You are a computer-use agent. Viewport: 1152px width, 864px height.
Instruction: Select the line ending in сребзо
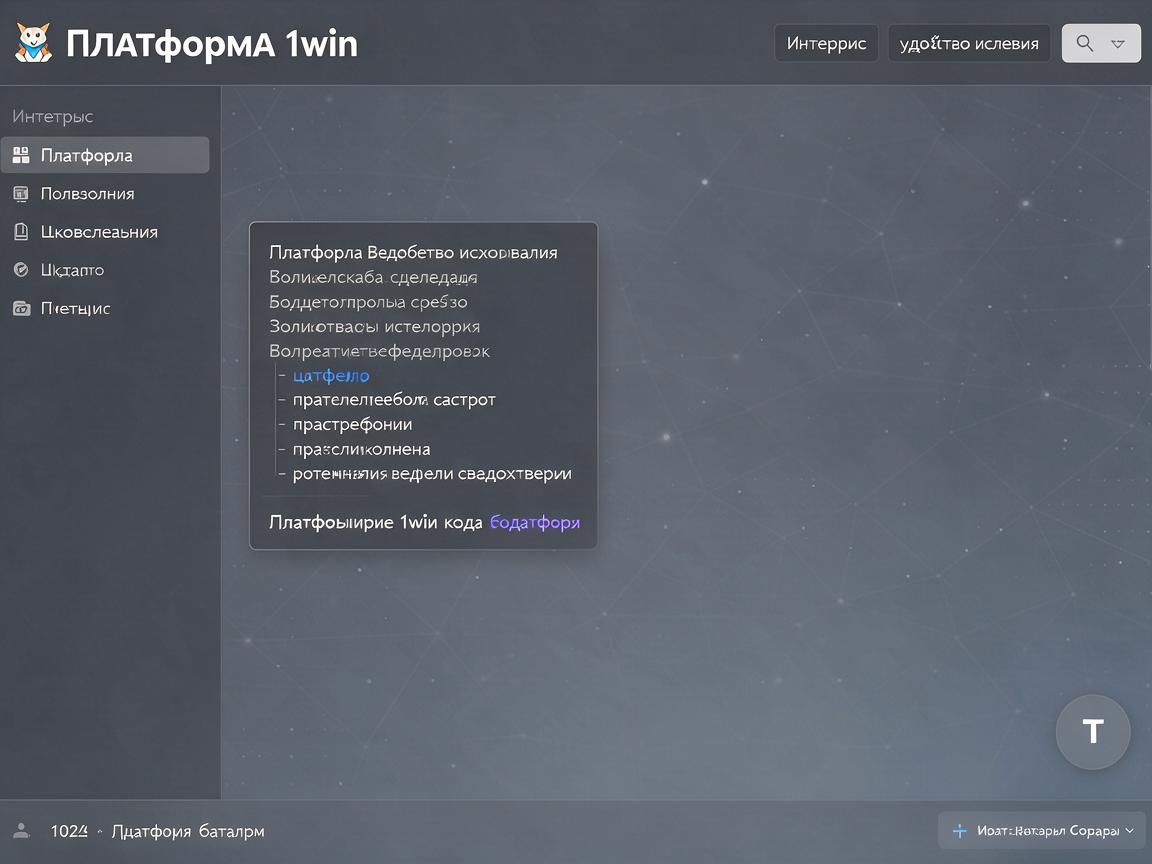(368, 302)
